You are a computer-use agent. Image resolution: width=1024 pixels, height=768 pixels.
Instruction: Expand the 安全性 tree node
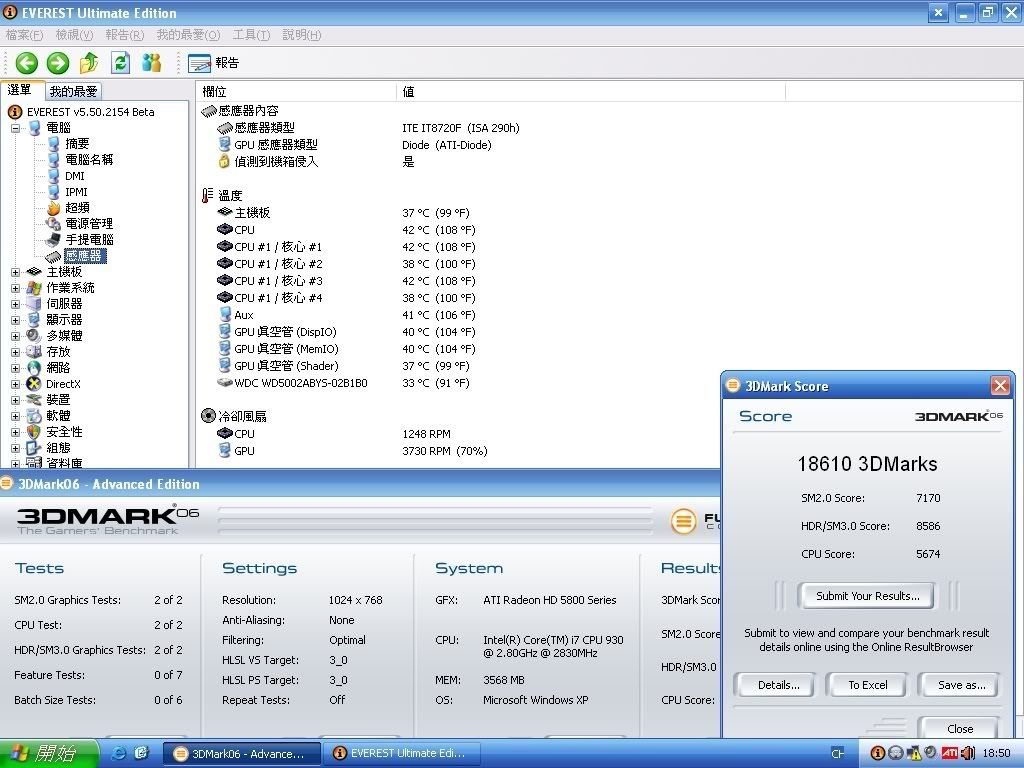pyautogui.click(x=16, y=432)
